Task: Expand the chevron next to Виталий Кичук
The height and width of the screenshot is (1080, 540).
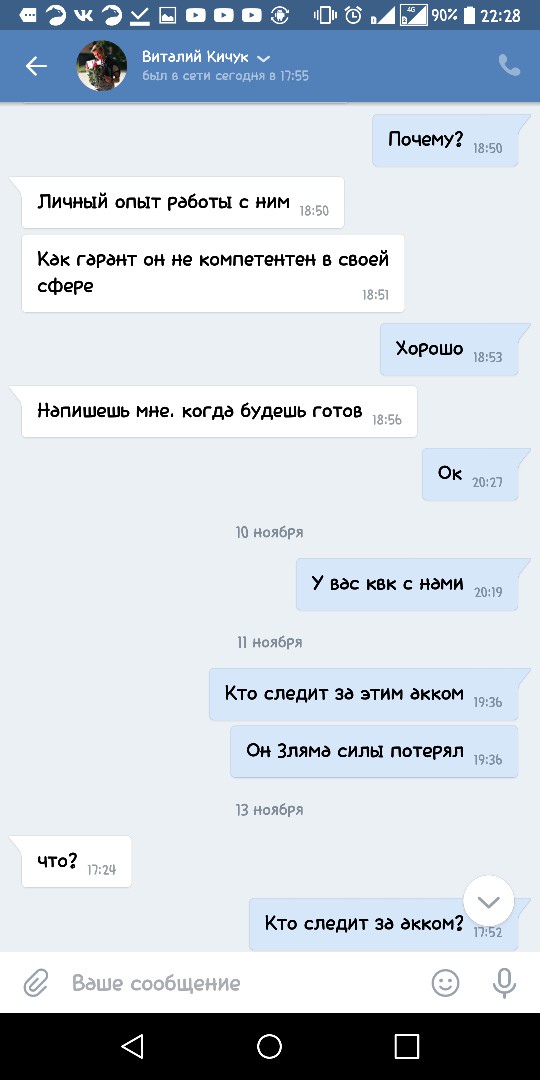Action: [263, 58]
